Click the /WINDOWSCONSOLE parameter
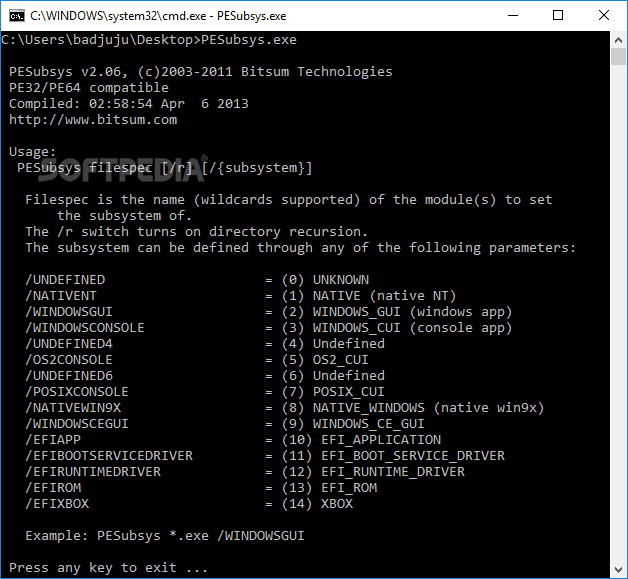 point(85,328)
